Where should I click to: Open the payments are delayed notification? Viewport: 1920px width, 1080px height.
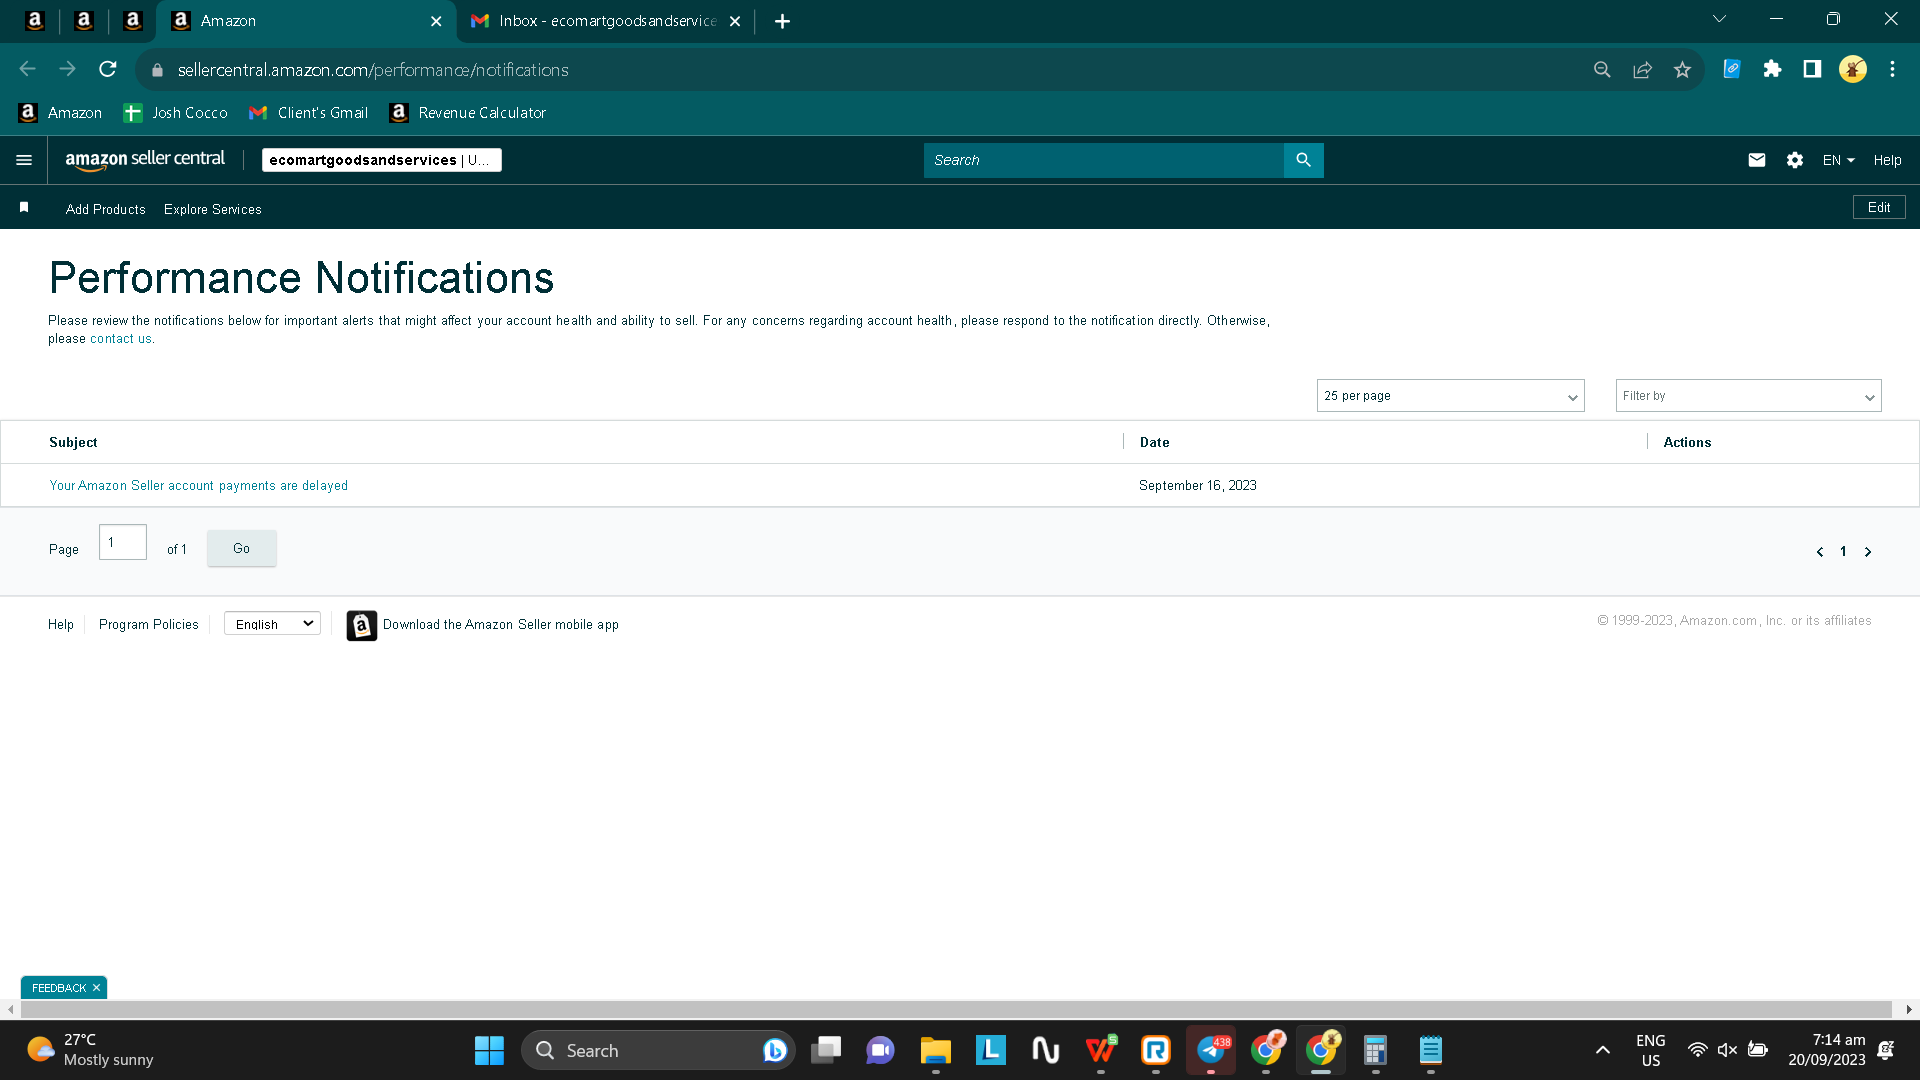coord(199,485)
